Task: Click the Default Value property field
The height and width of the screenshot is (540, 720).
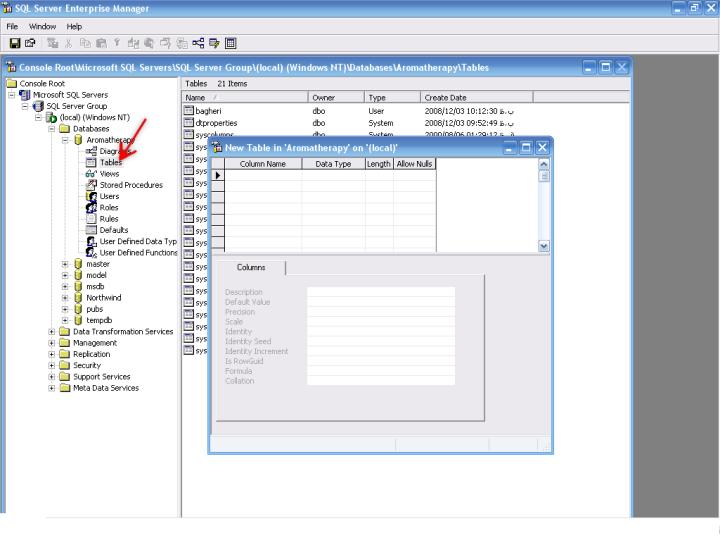Action: pos(381,302)
